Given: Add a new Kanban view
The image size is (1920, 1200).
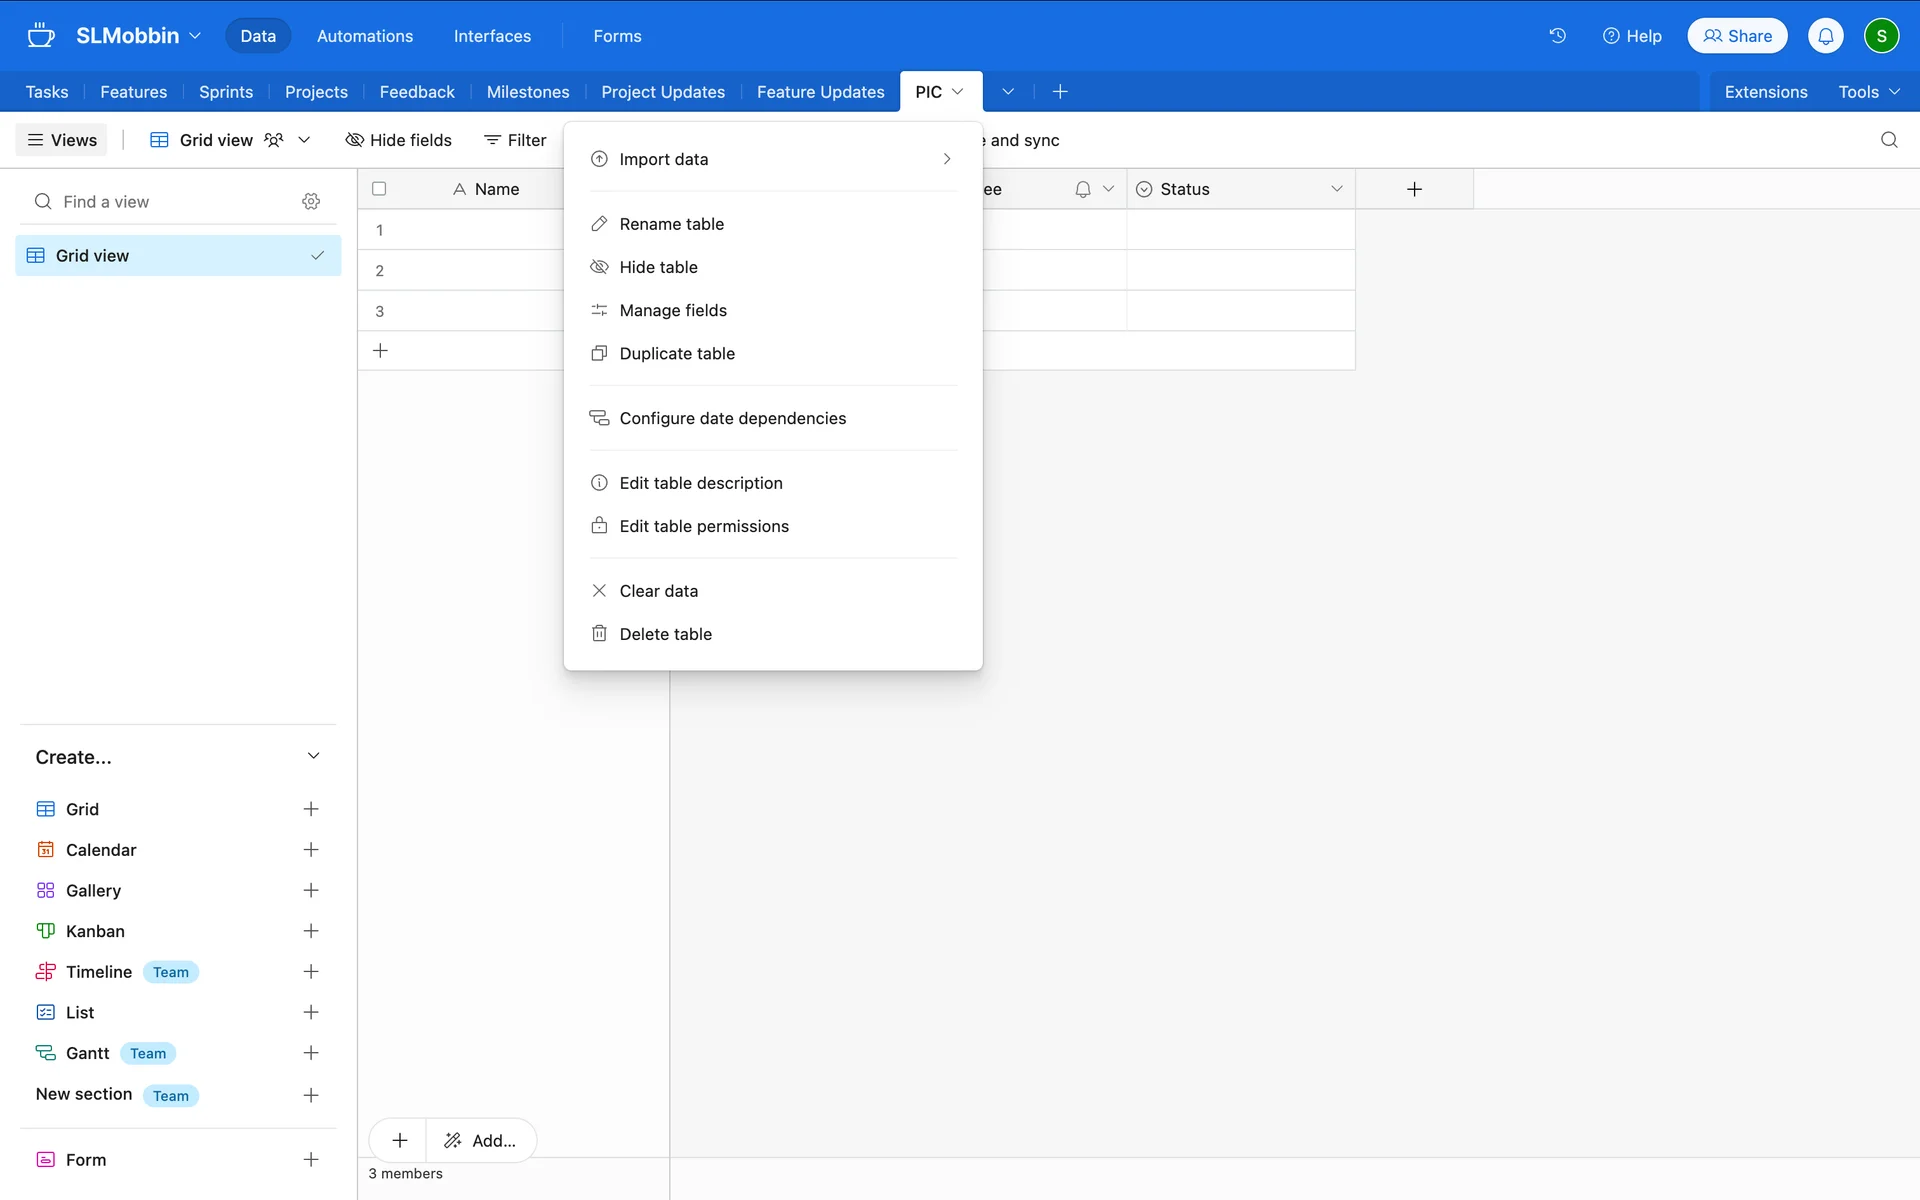Looking at the screenshot, I should [x=311, y=931].
